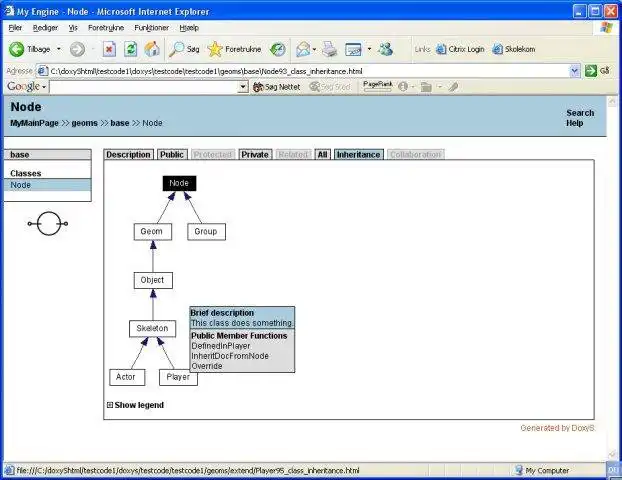This screenshot has width=622, height=480.
Task: Open the Mail button dropdown arrow
Action: (315, 49)
